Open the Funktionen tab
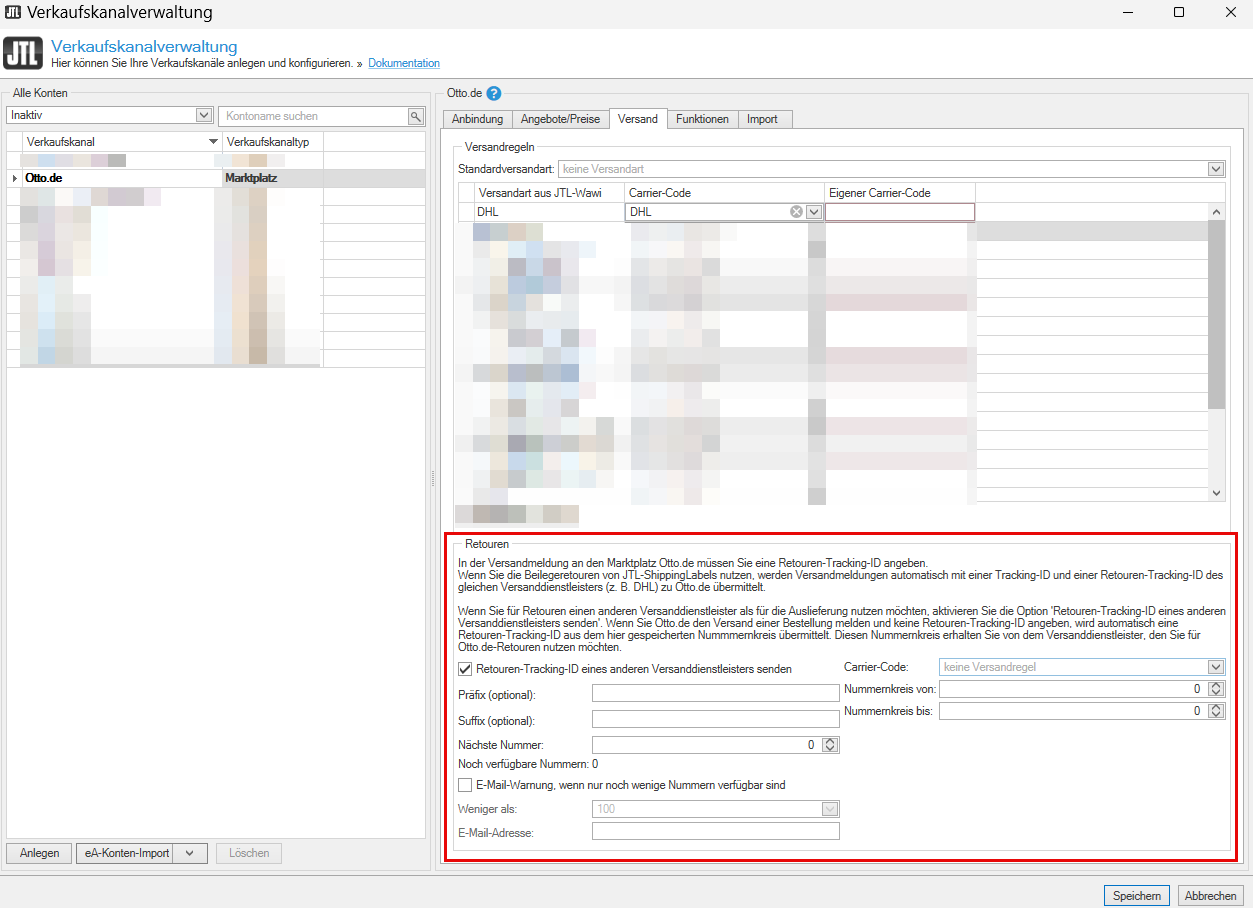The width and height of the screenshot is (1253, 908). 702,119
